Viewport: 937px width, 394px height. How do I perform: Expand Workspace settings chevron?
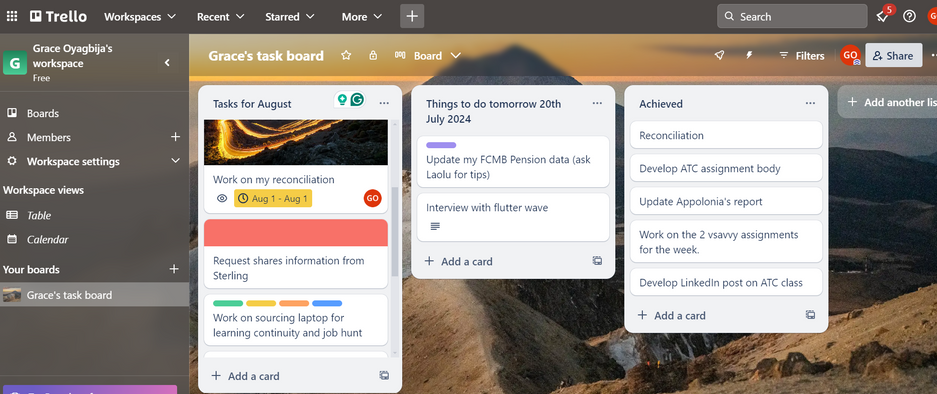coord(175,161)
